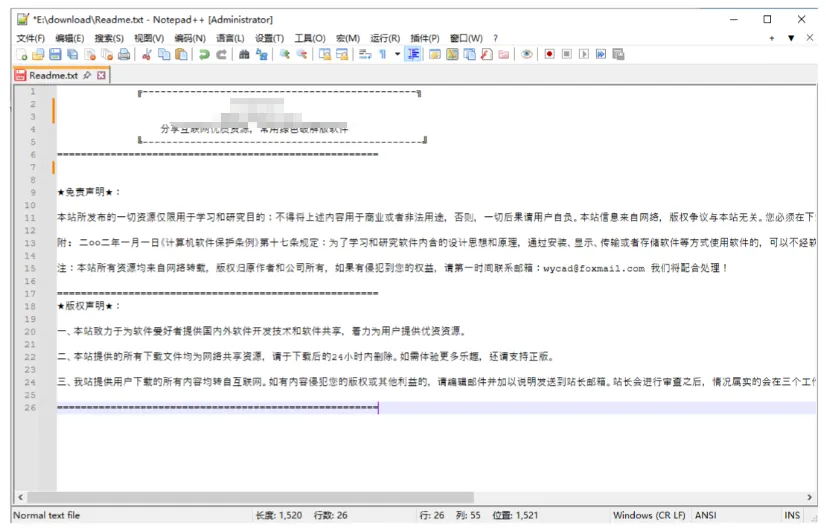This screenshot has width=826, height=531.
Task: Click Windows (CR LF) in status bar
Action: click(x=649, y=515)
